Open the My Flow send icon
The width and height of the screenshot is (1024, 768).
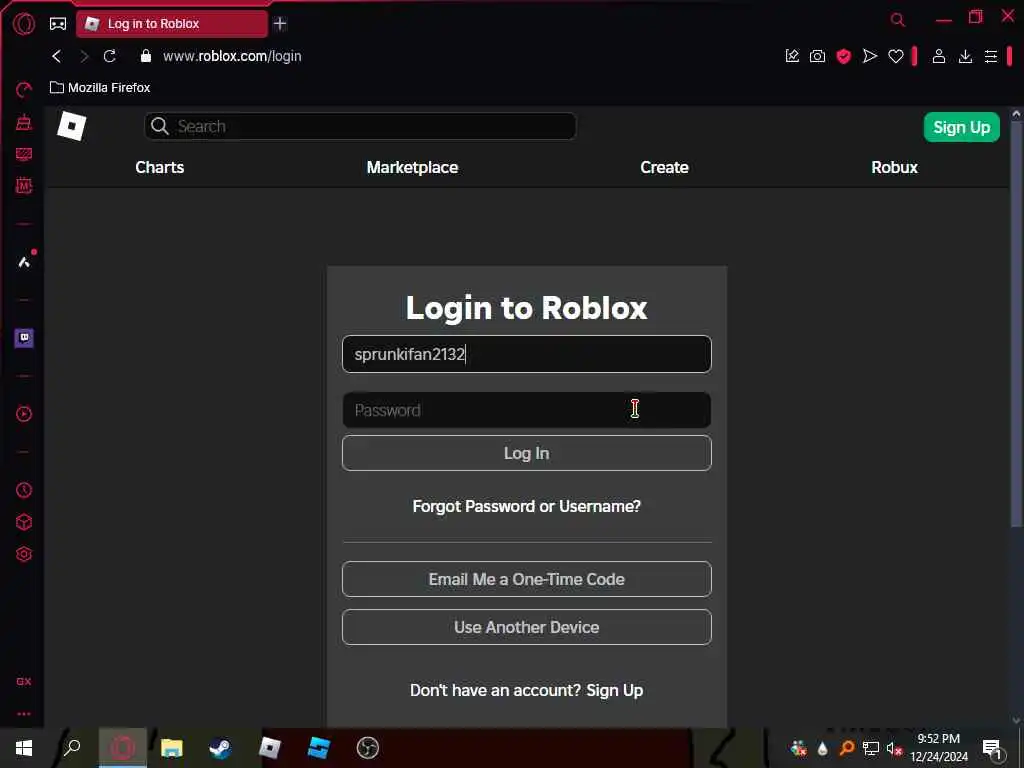click(869, 57)
